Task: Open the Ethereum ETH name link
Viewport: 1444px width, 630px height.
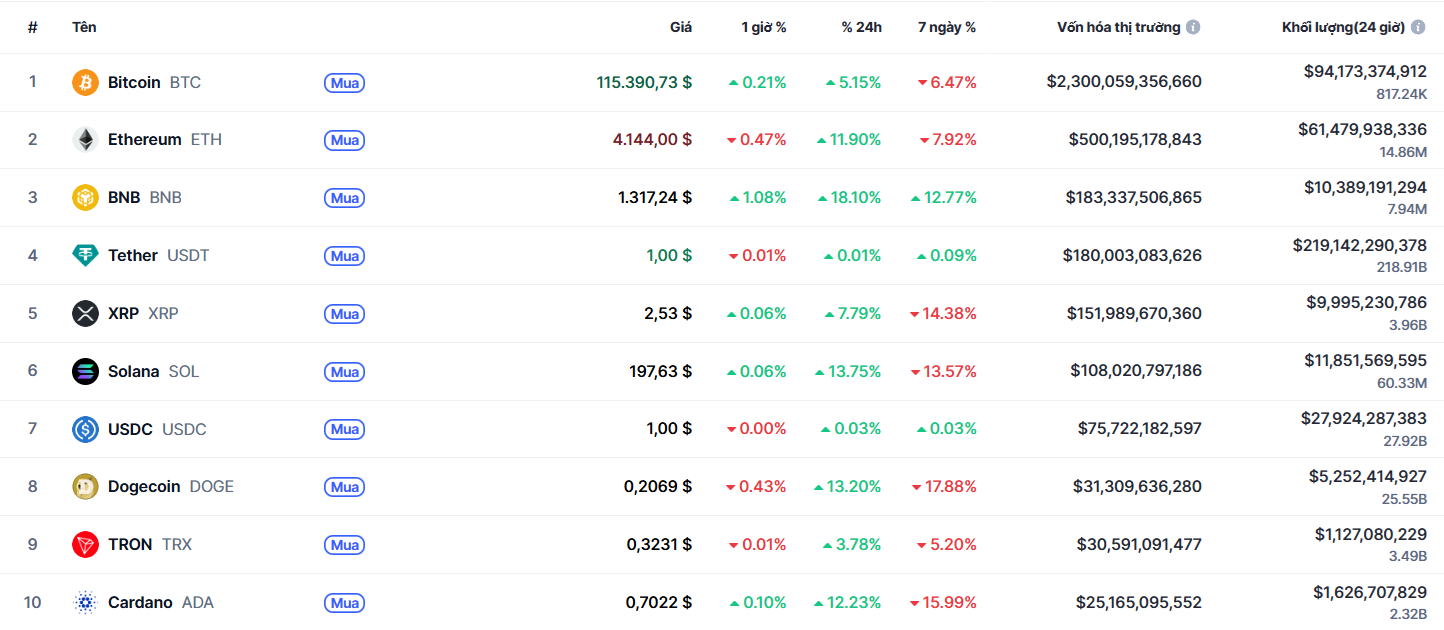Action: point(165,140)
